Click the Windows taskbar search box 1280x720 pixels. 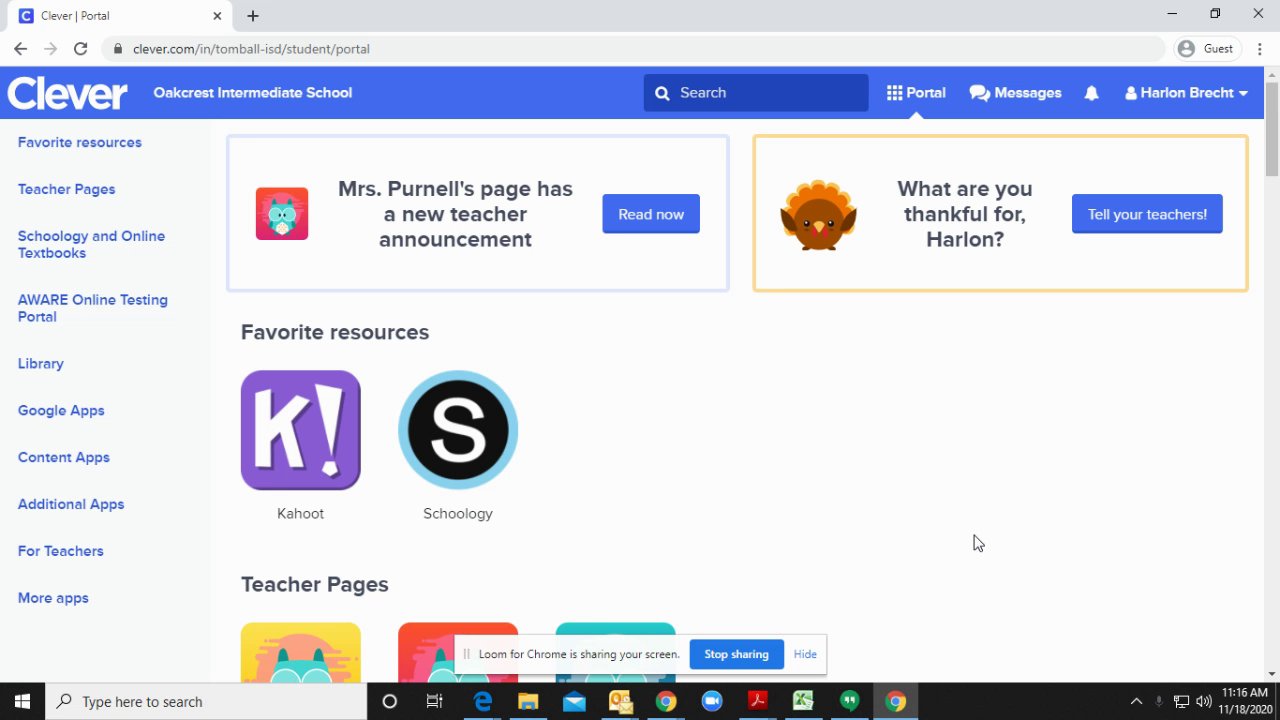(207, 701)
